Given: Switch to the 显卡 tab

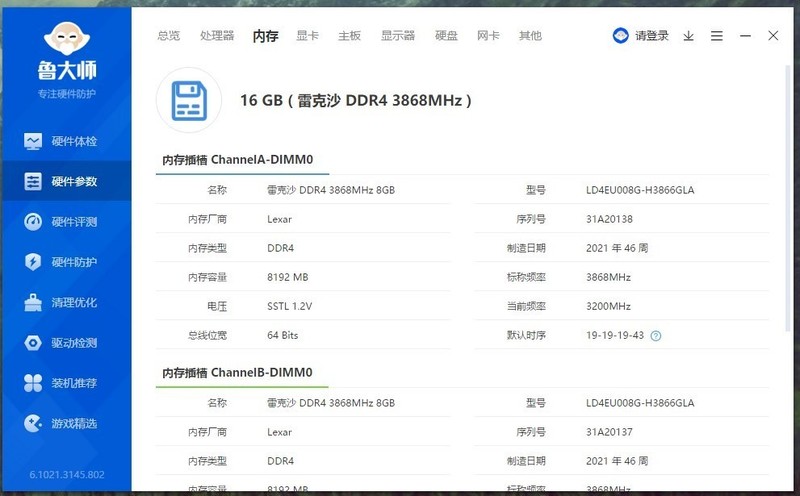Looking at the screenshot, I should 308,36.
